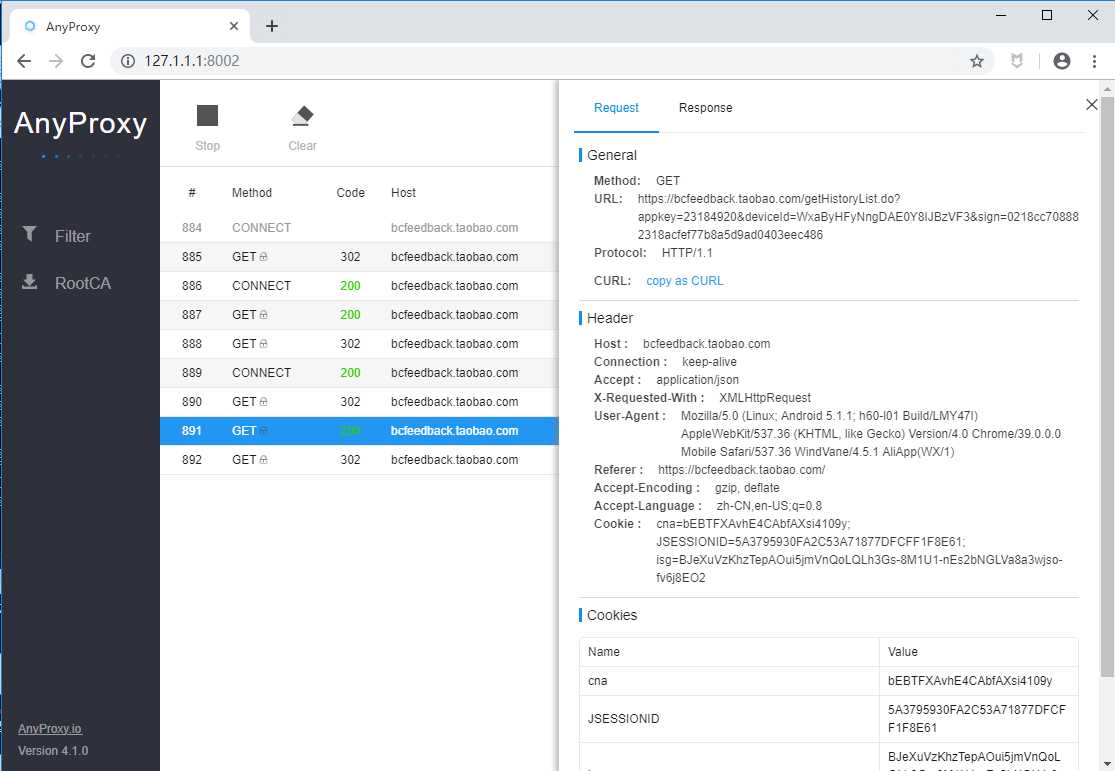Click the Host column header
Image resolution: width=1115 pixels, height=771 pixels.
click(x=403, y=193)
